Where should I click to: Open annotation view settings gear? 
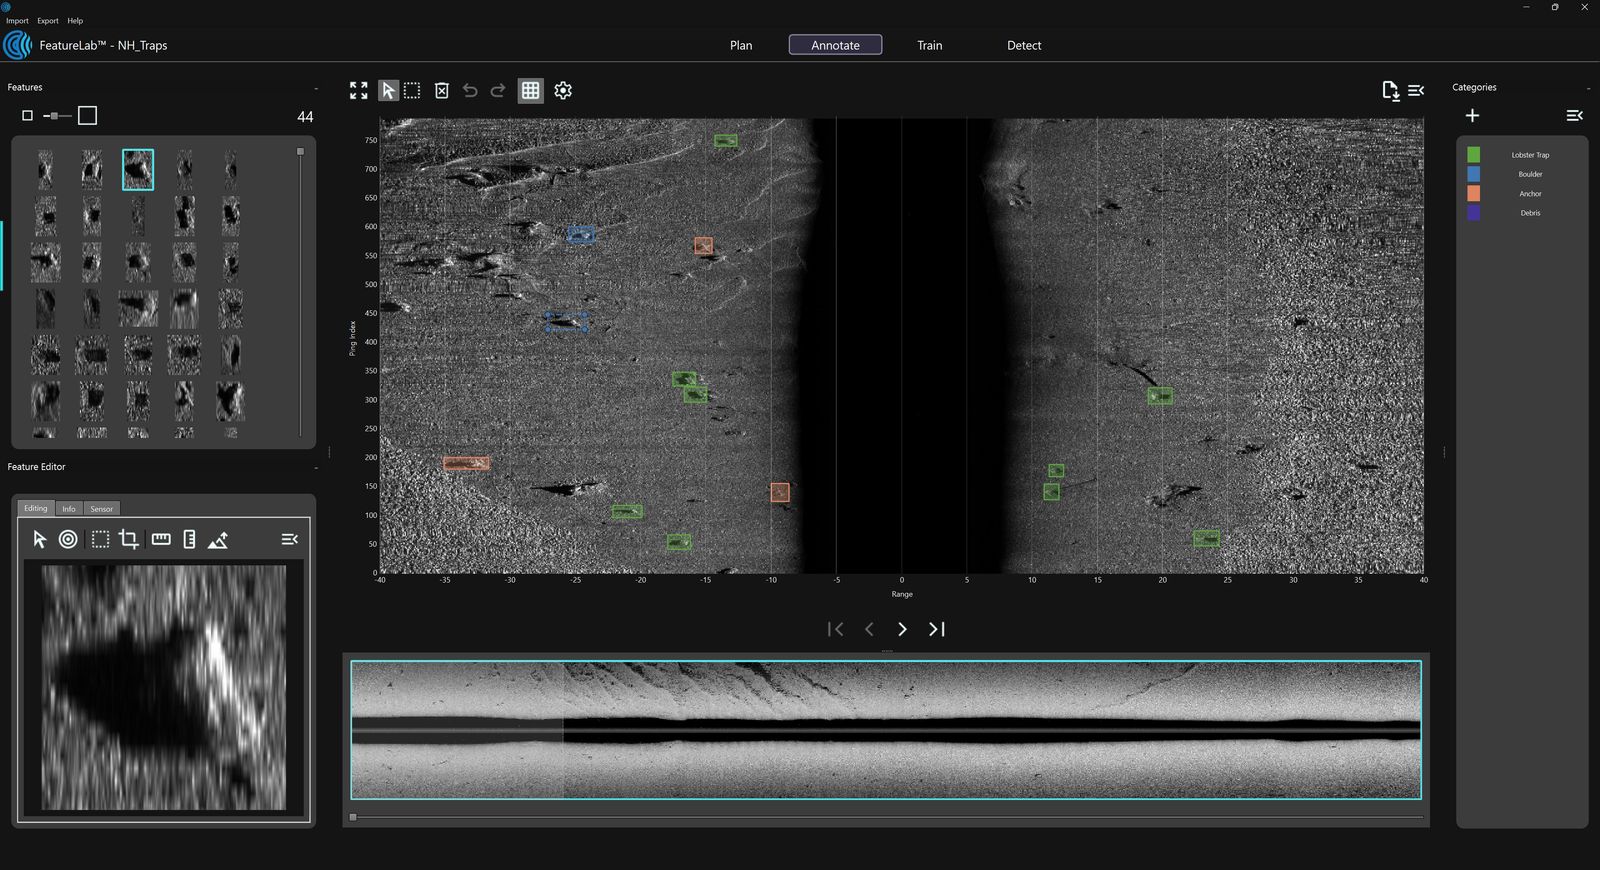[563, 91]
